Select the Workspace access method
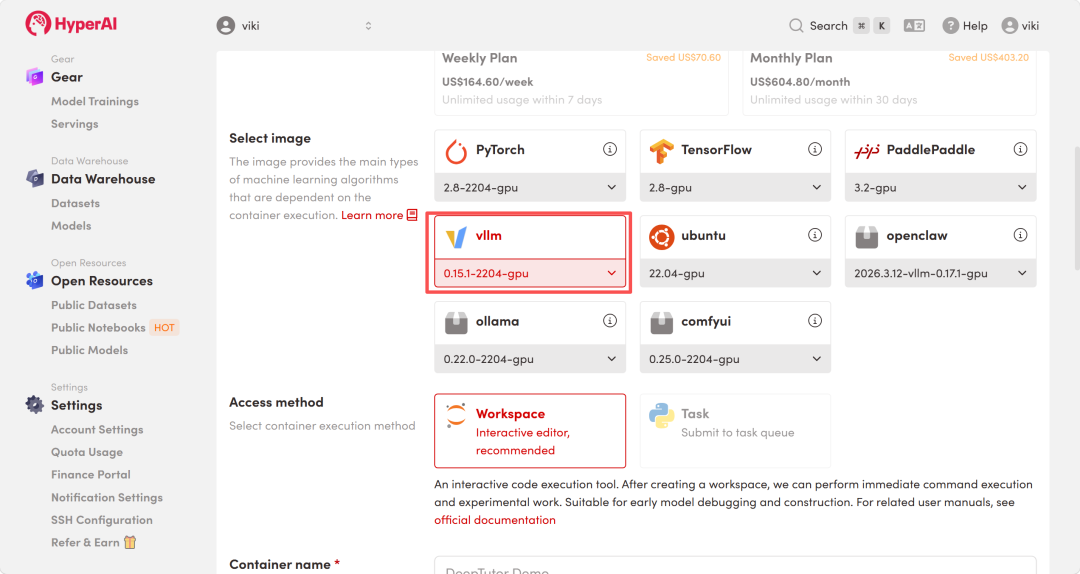The height and width of the screenshot is (574, 1080). pos(530,431)
